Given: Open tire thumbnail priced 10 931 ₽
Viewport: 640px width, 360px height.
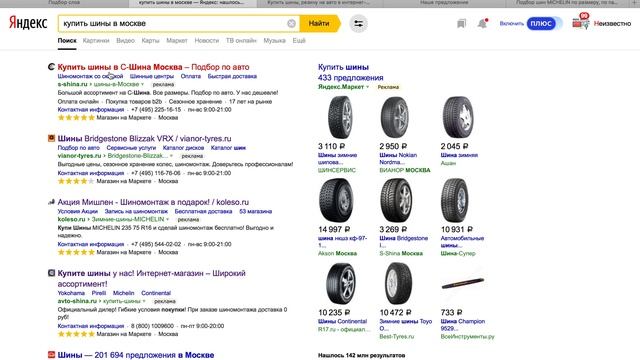Looking at the screenshot, I should (x=455, y=200).
